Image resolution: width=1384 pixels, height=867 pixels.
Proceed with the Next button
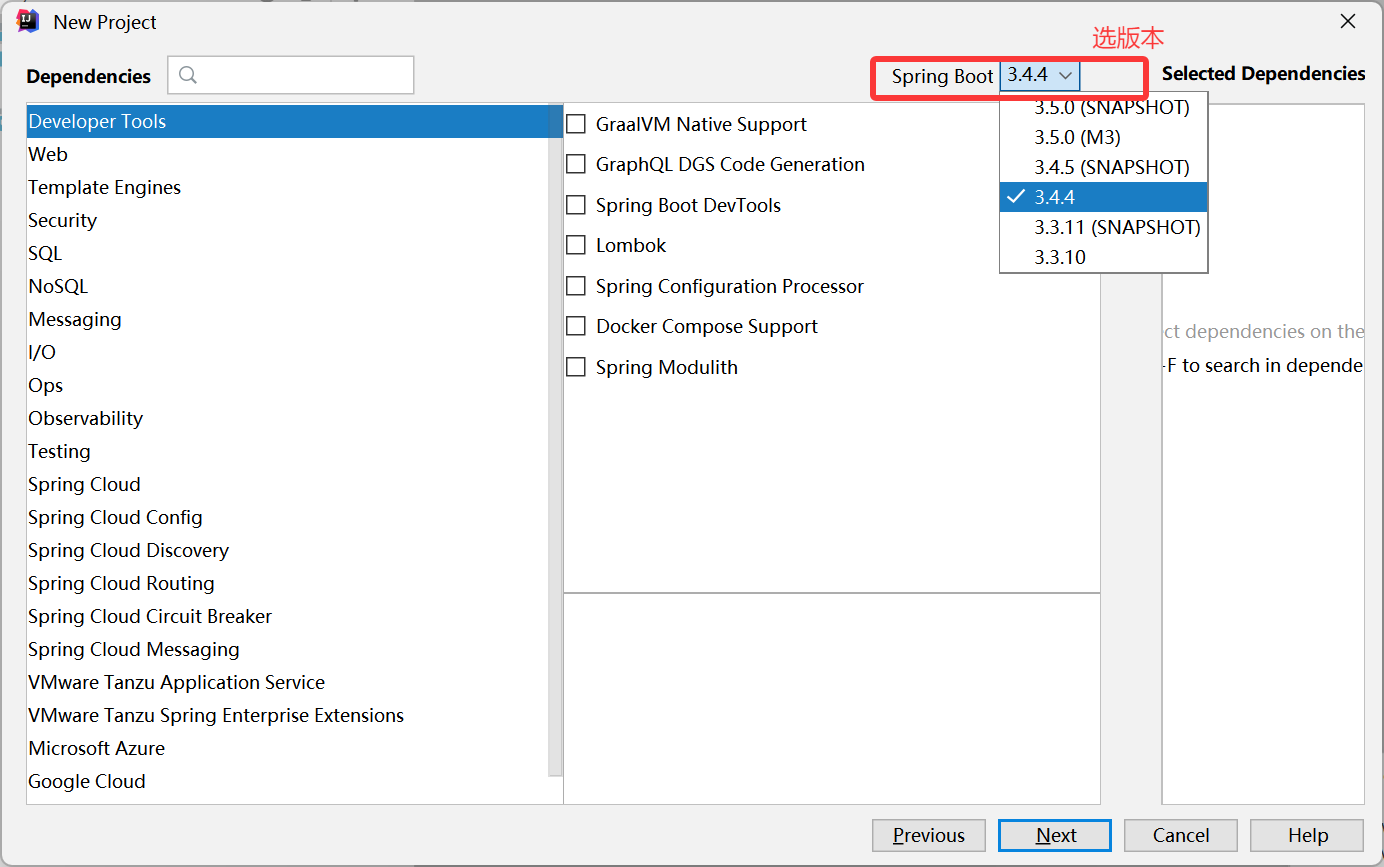1055,835
